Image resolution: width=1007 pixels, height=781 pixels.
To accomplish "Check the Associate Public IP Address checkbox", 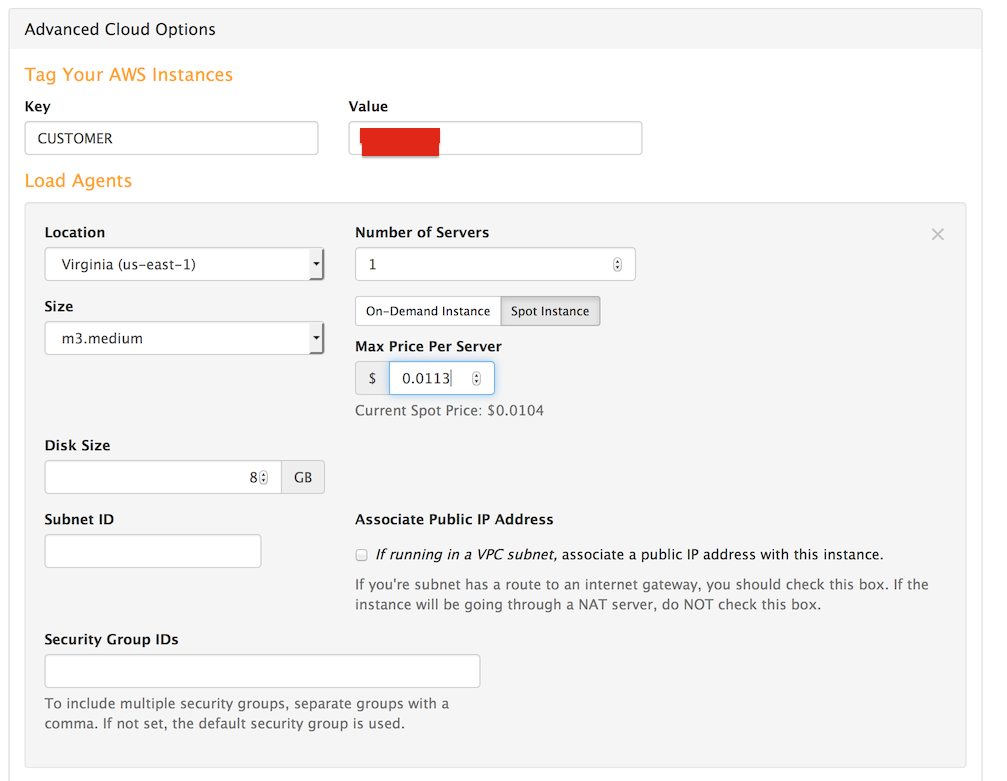I will (362, 555).
